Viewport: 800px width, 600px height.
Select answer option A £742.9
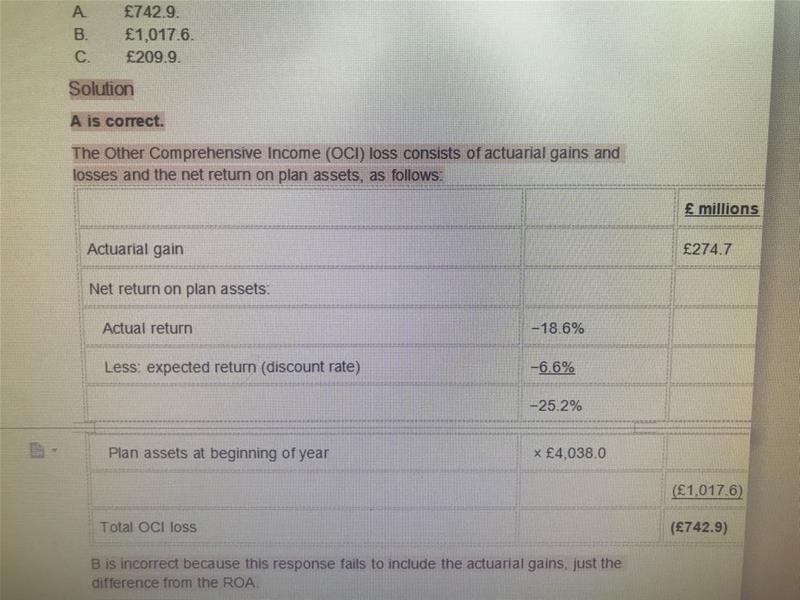[126, 11]
